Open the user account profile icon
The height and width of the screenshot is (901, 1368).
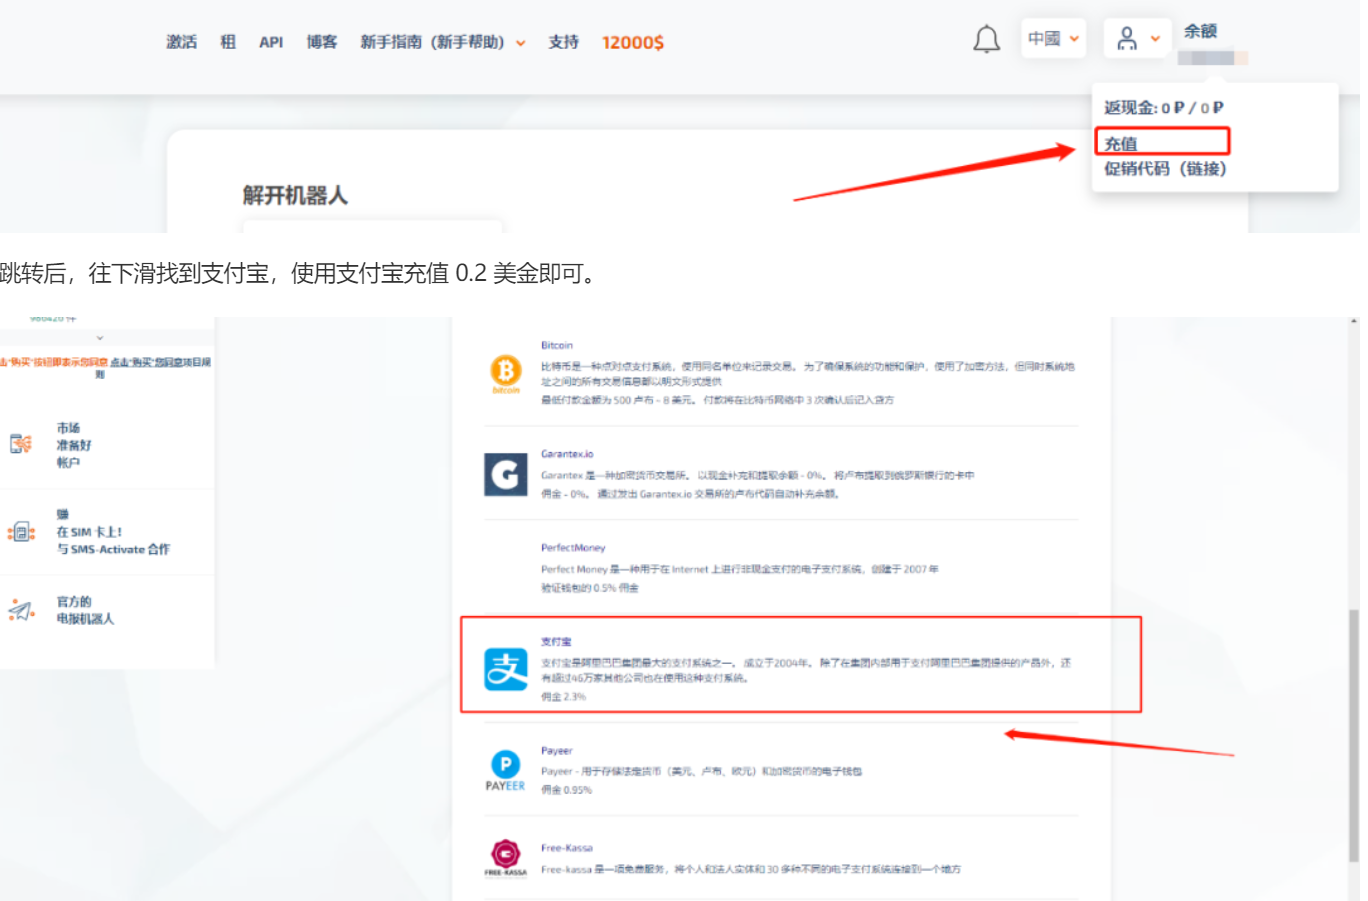point(1127,39)
